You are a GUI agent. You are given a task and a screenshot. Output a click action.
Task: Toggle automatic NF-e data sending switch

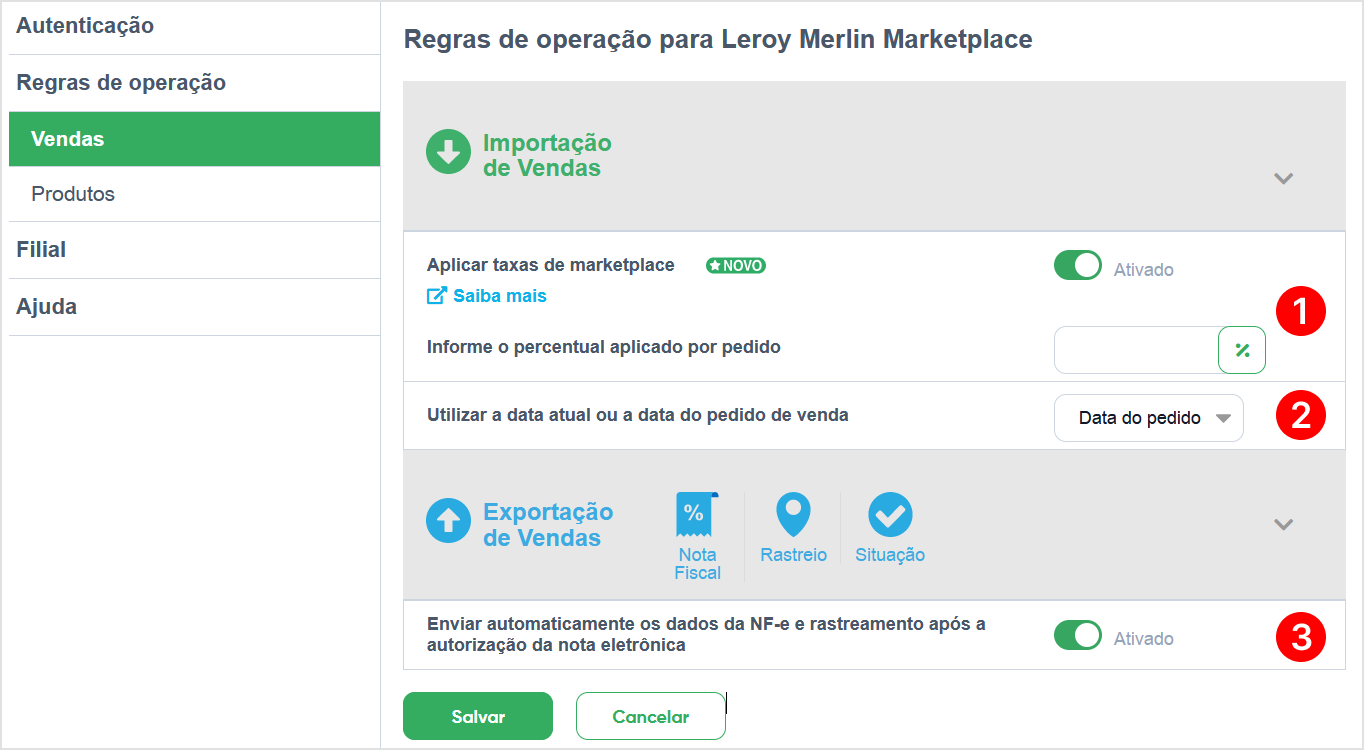[1077, 636]
